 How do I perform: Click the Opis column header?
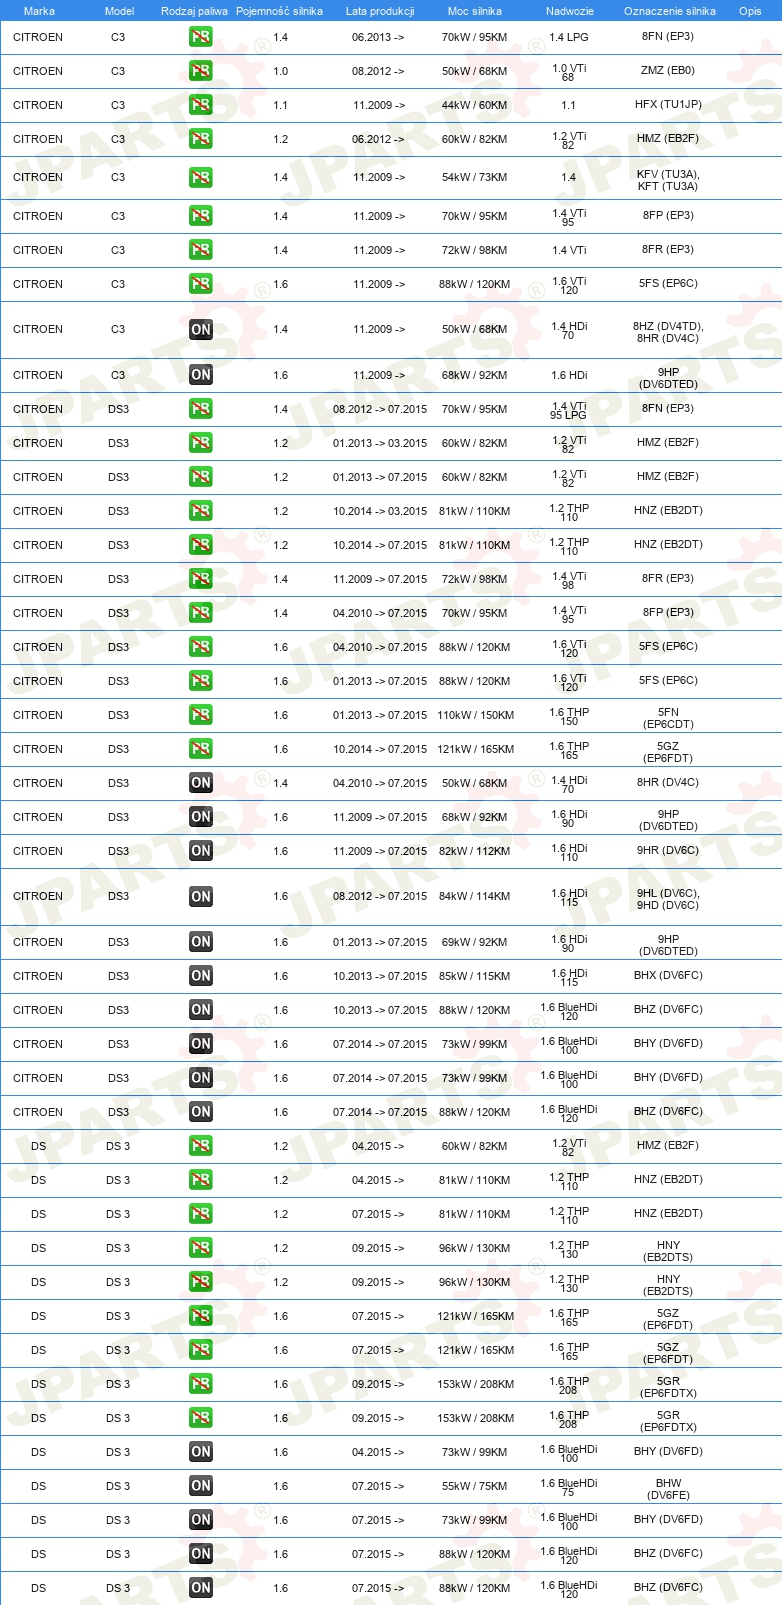tap(750, 11)
